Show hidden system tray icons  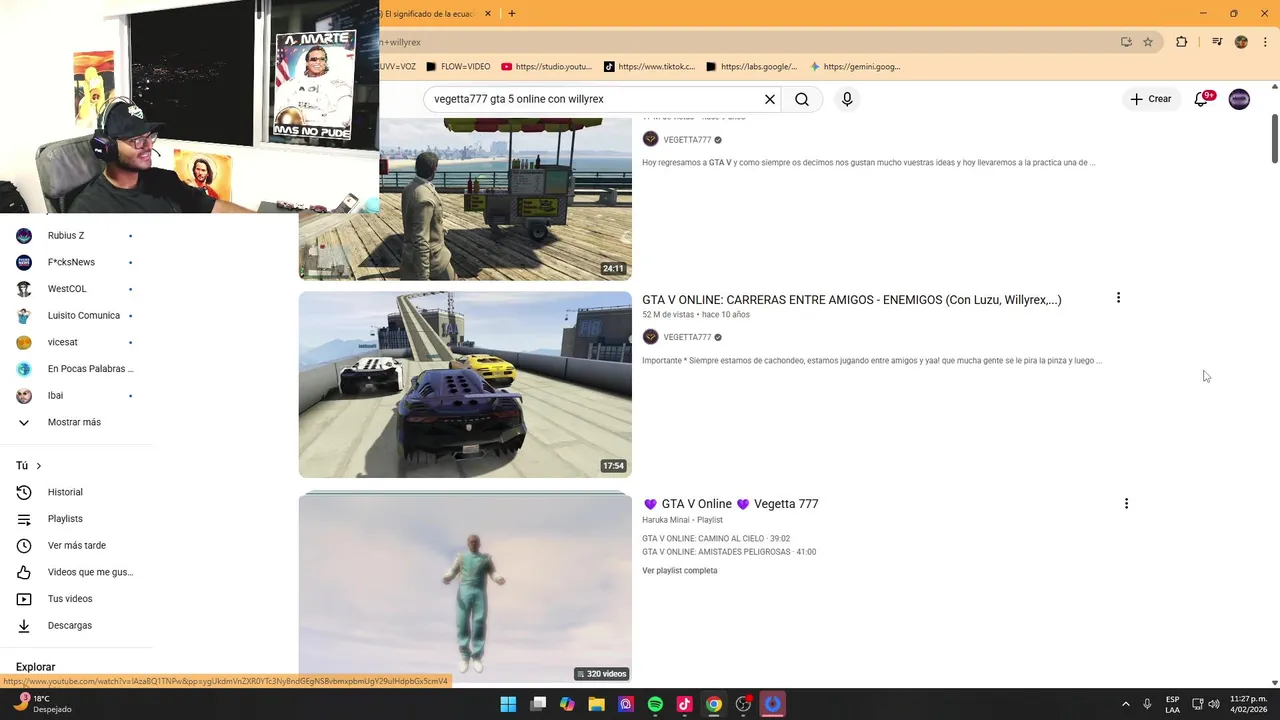[x=1125, y=704]
